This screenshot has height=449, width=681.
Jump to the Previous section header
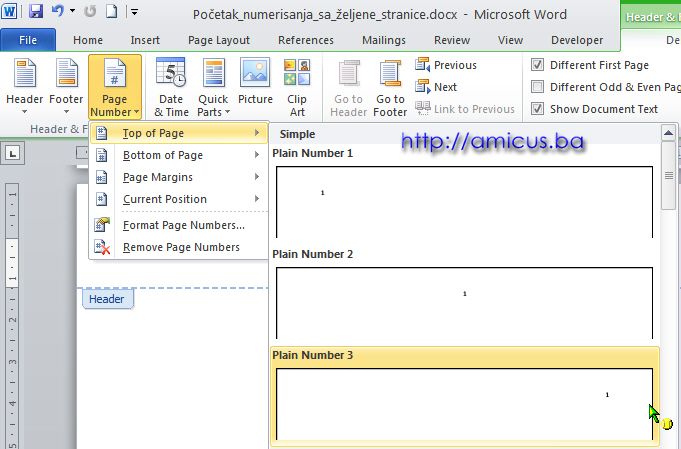446,65
